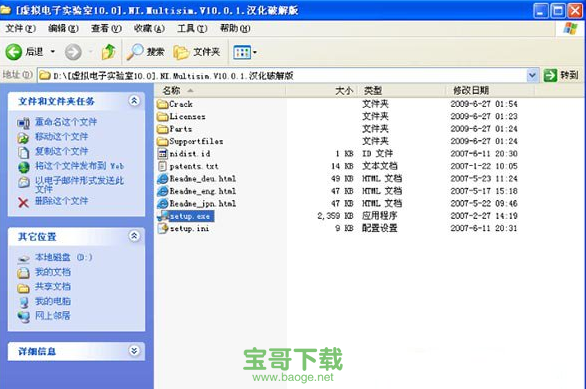586x389 pixels.
Task: Select the Readme_eng.html file icon
Action: pos(163,191)
